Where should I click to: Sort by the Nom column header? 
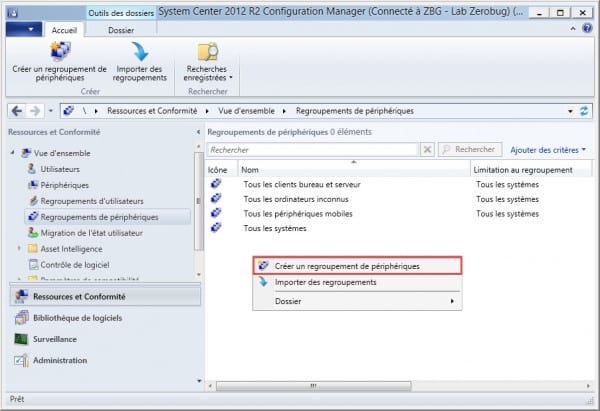354,170
